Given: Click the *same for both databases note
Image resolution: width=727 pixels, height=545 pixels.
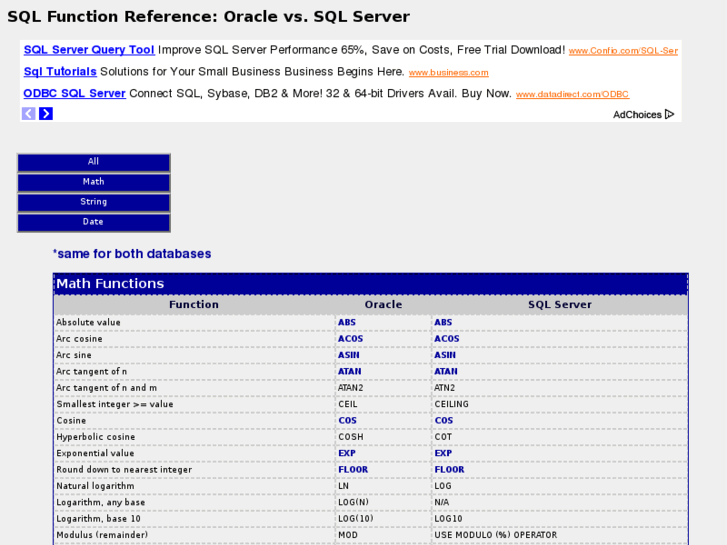Looking at the screenshot, I should click(x=132, y=254).
